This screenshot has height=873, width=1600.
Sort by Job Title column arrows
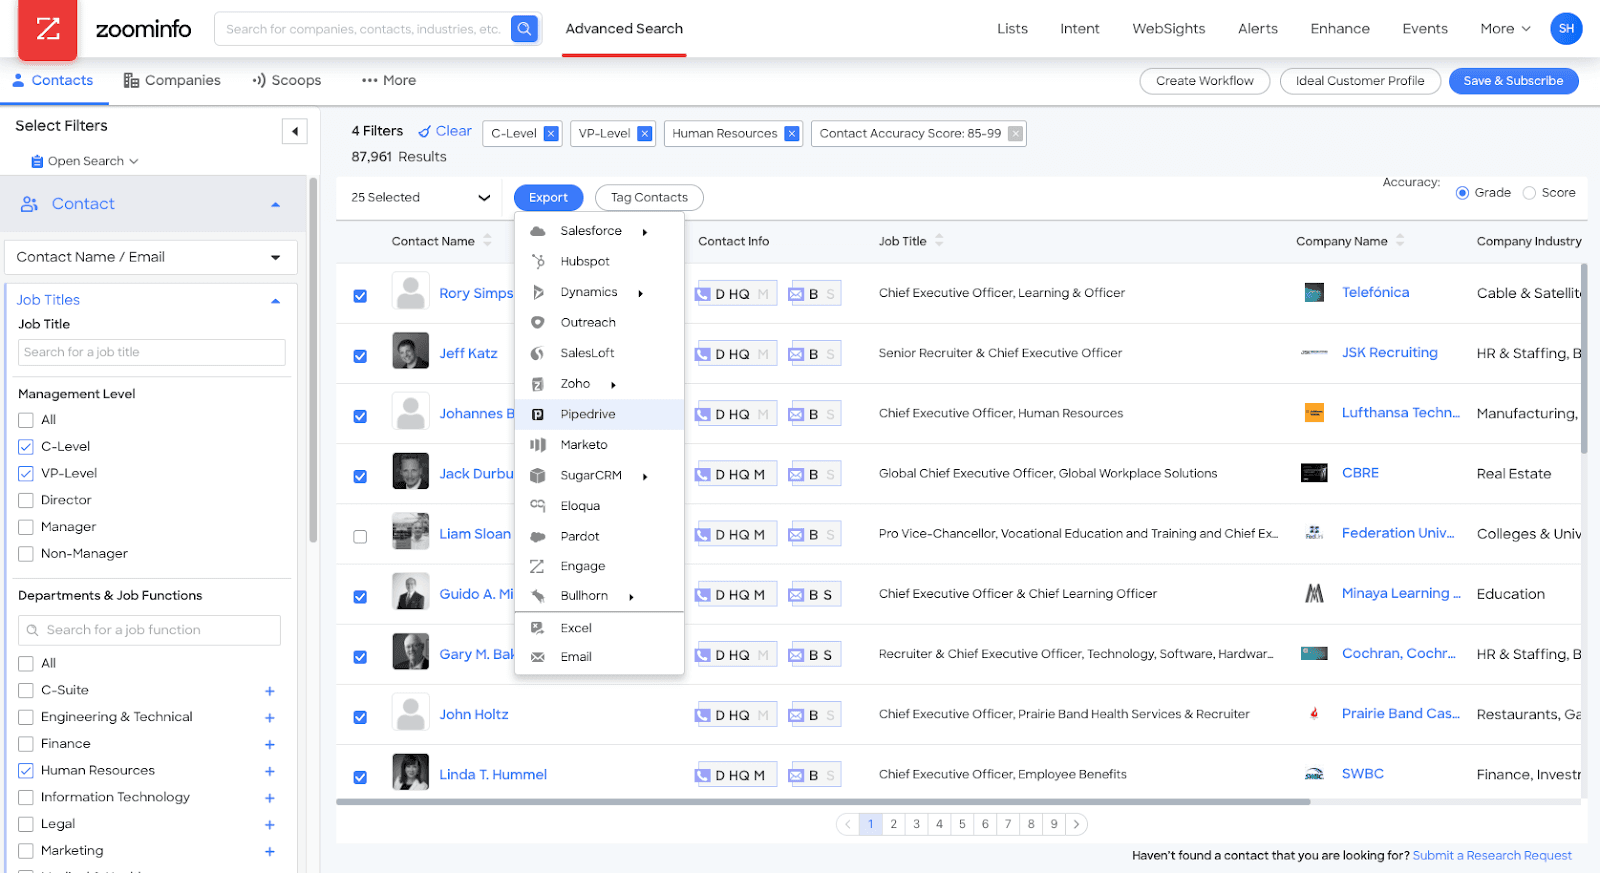pos(939,240)
